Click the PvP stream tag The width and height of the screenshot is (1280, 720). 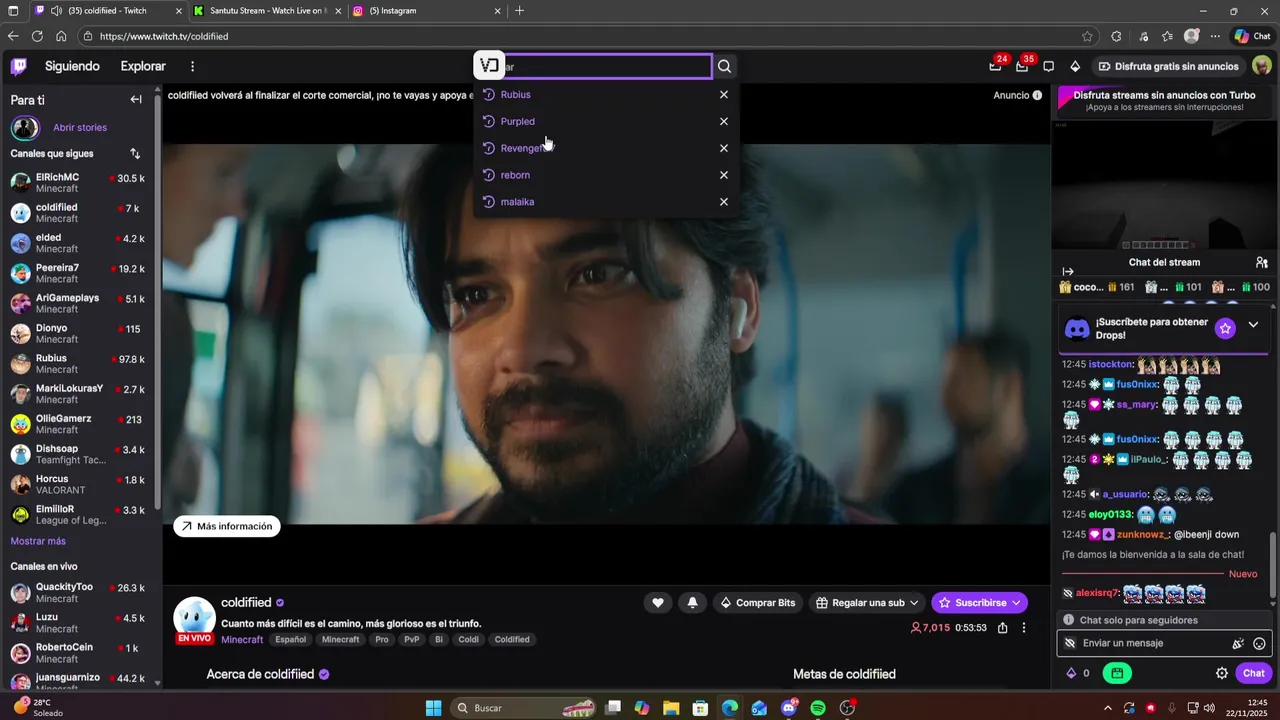411,639
